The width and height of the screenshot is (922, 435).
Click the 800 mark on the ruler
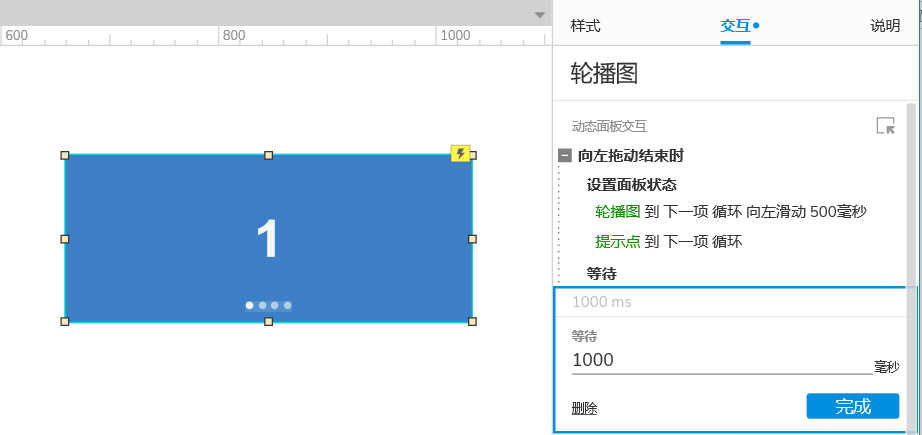click(x=234, y=35)
